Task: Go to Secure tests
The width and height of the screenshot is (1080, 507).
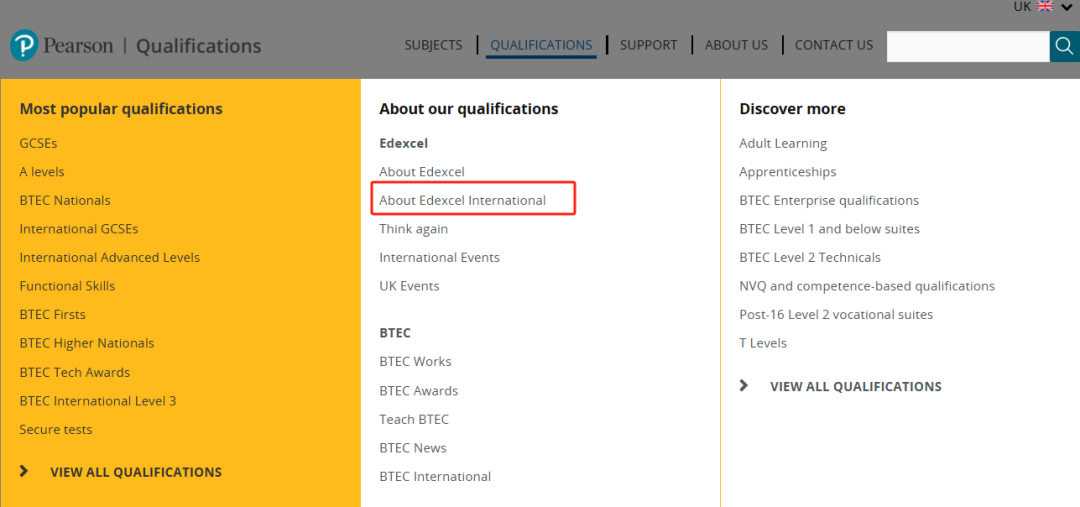Action: click(x=56, y=430)
